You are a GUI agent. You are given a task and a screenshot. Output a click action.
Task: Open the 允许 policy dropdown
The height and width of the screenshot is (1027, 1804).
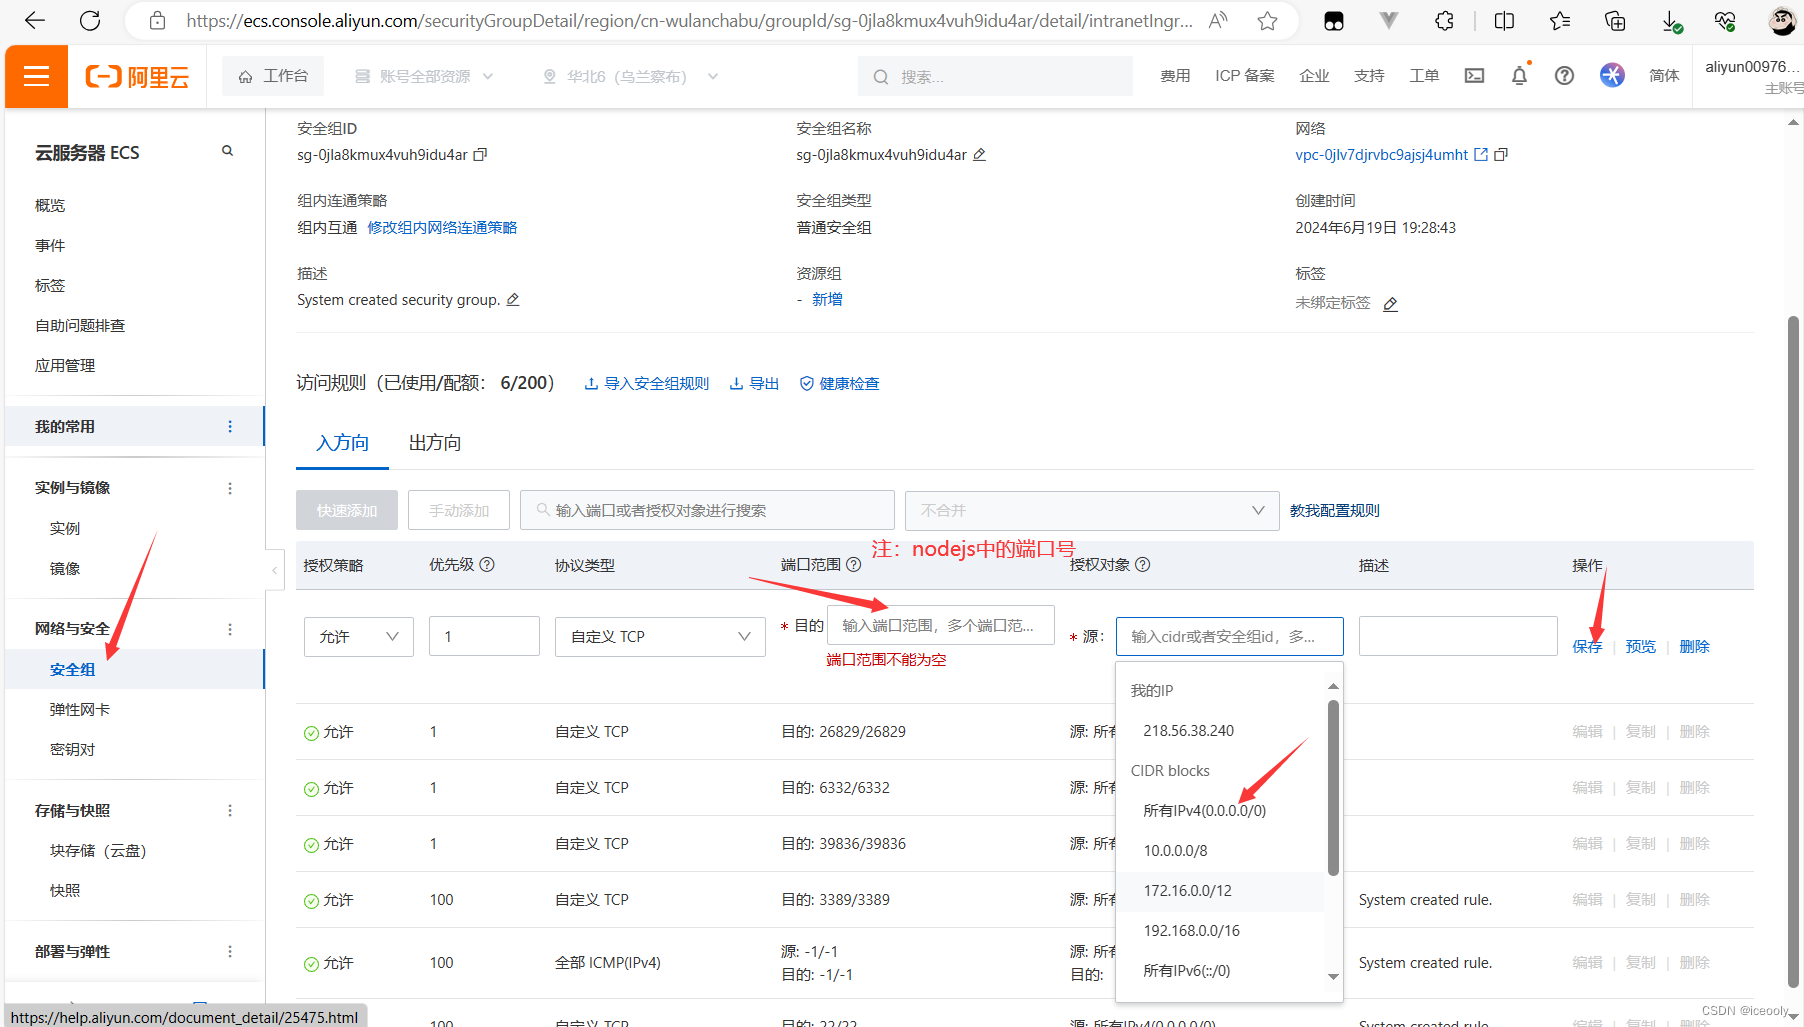[359, 637]
